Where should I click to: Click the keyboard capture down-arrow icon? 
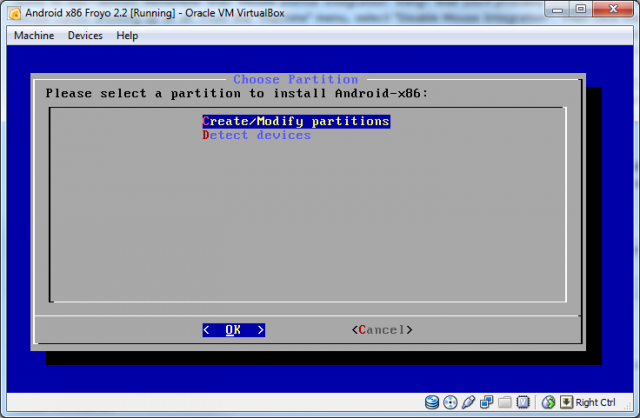coord(566,402)
